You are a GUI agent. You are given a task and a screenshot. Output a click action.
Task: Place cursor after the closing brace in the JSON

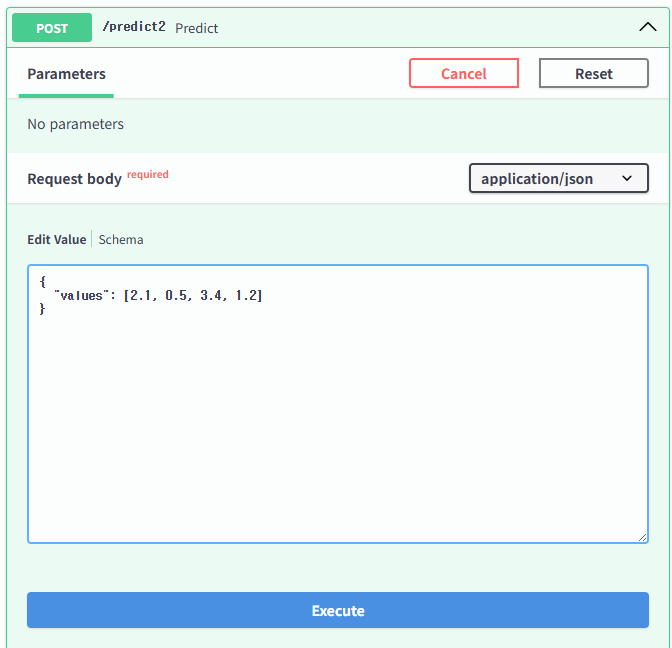point(48,310)
